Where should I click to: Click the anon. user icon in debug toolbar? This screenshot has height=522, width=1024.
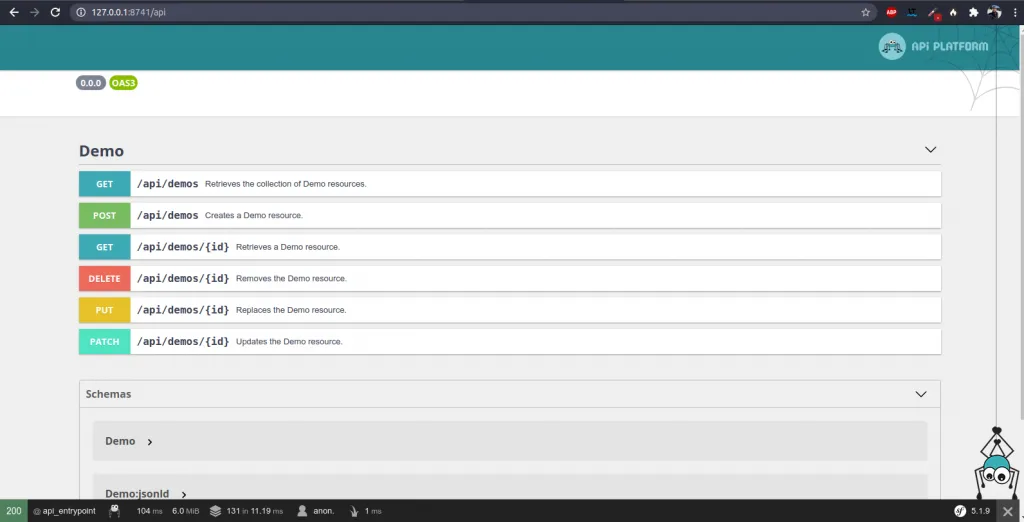tap(302, 511)
